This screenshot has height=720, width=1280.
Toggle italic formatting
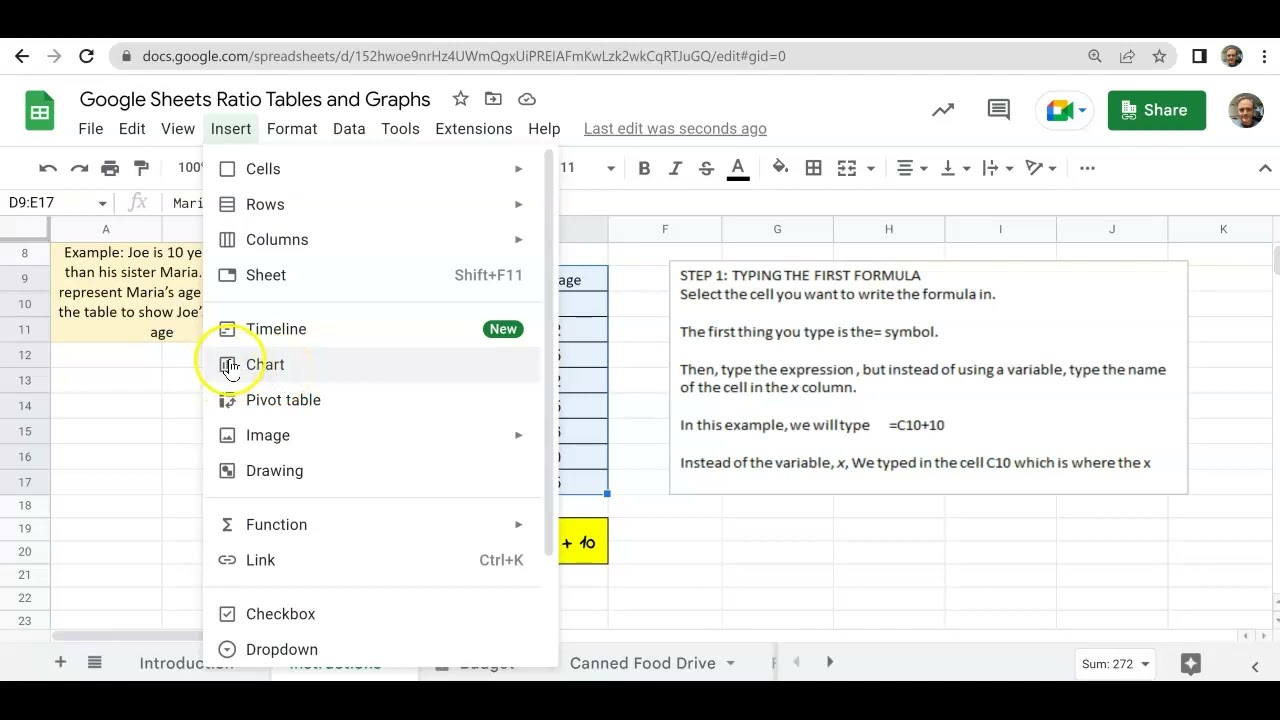point(675,168)
